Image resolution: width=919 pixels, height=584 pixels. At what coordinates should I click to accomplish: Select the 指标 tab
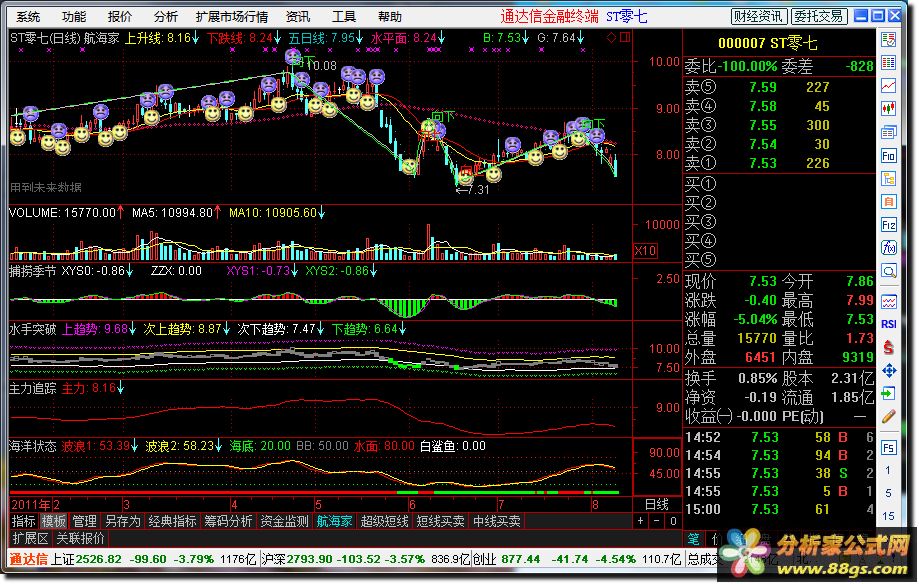23,521
